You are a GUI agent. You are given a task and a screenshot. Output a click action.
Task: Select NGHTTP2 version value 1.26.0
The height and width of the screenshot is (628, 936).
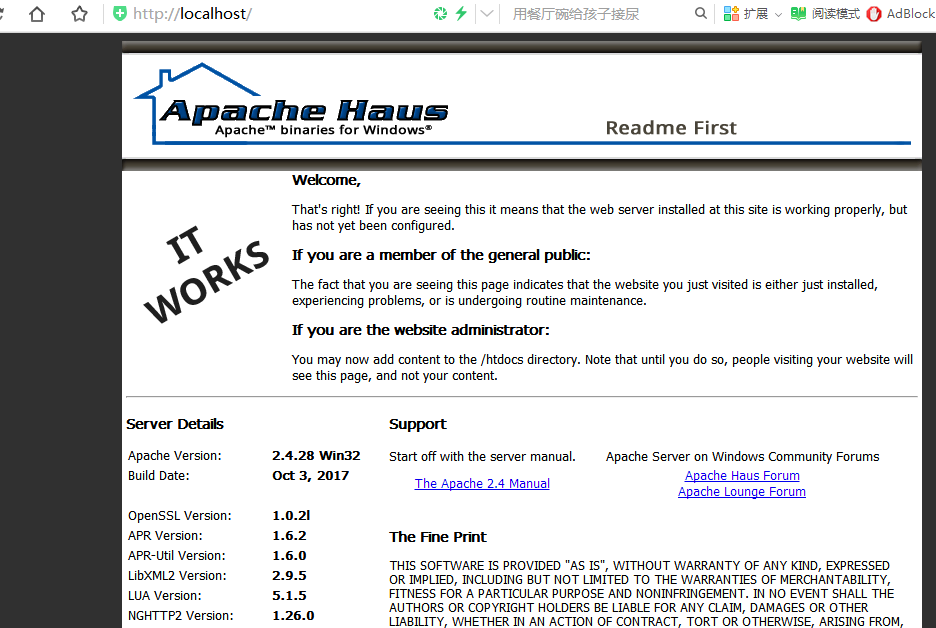coord(293,615)
